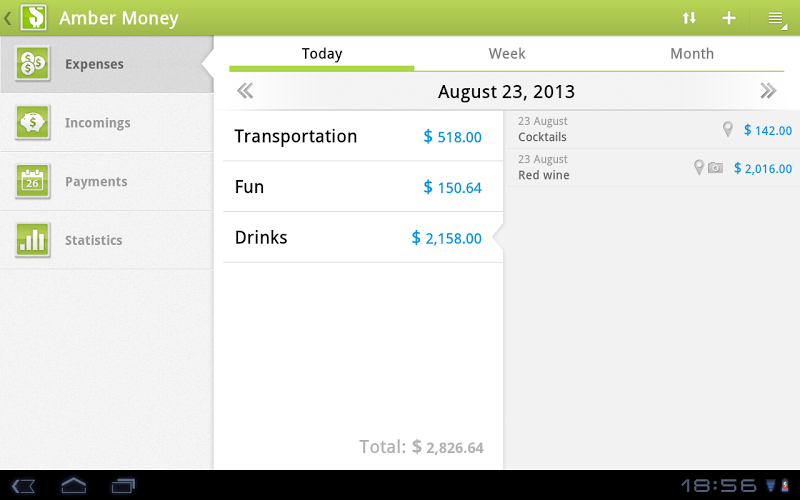Select the Today tab

pyautogui.click(x=322, y=54)
